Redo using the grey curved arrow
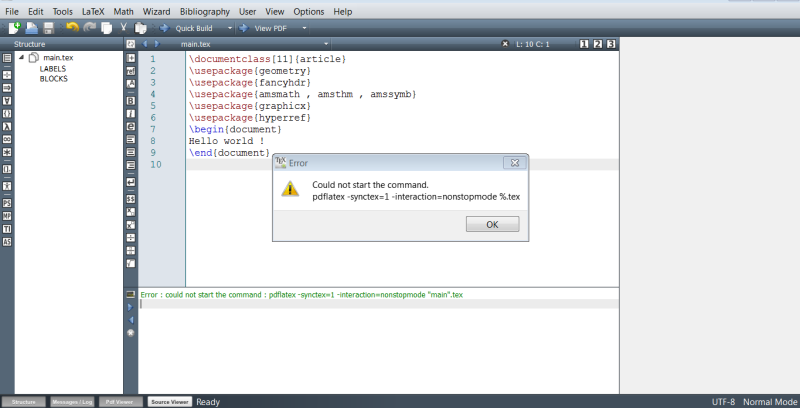This screenshot has height=408, width=800. pos(90,28)
